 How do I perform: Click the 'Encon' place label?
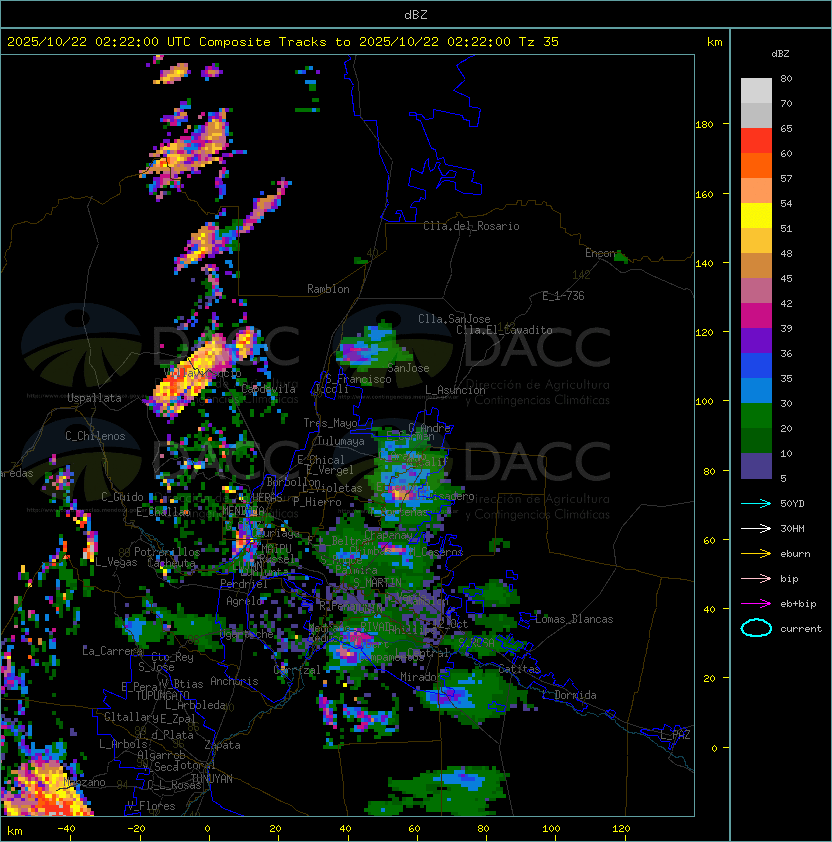pos(599,253)
